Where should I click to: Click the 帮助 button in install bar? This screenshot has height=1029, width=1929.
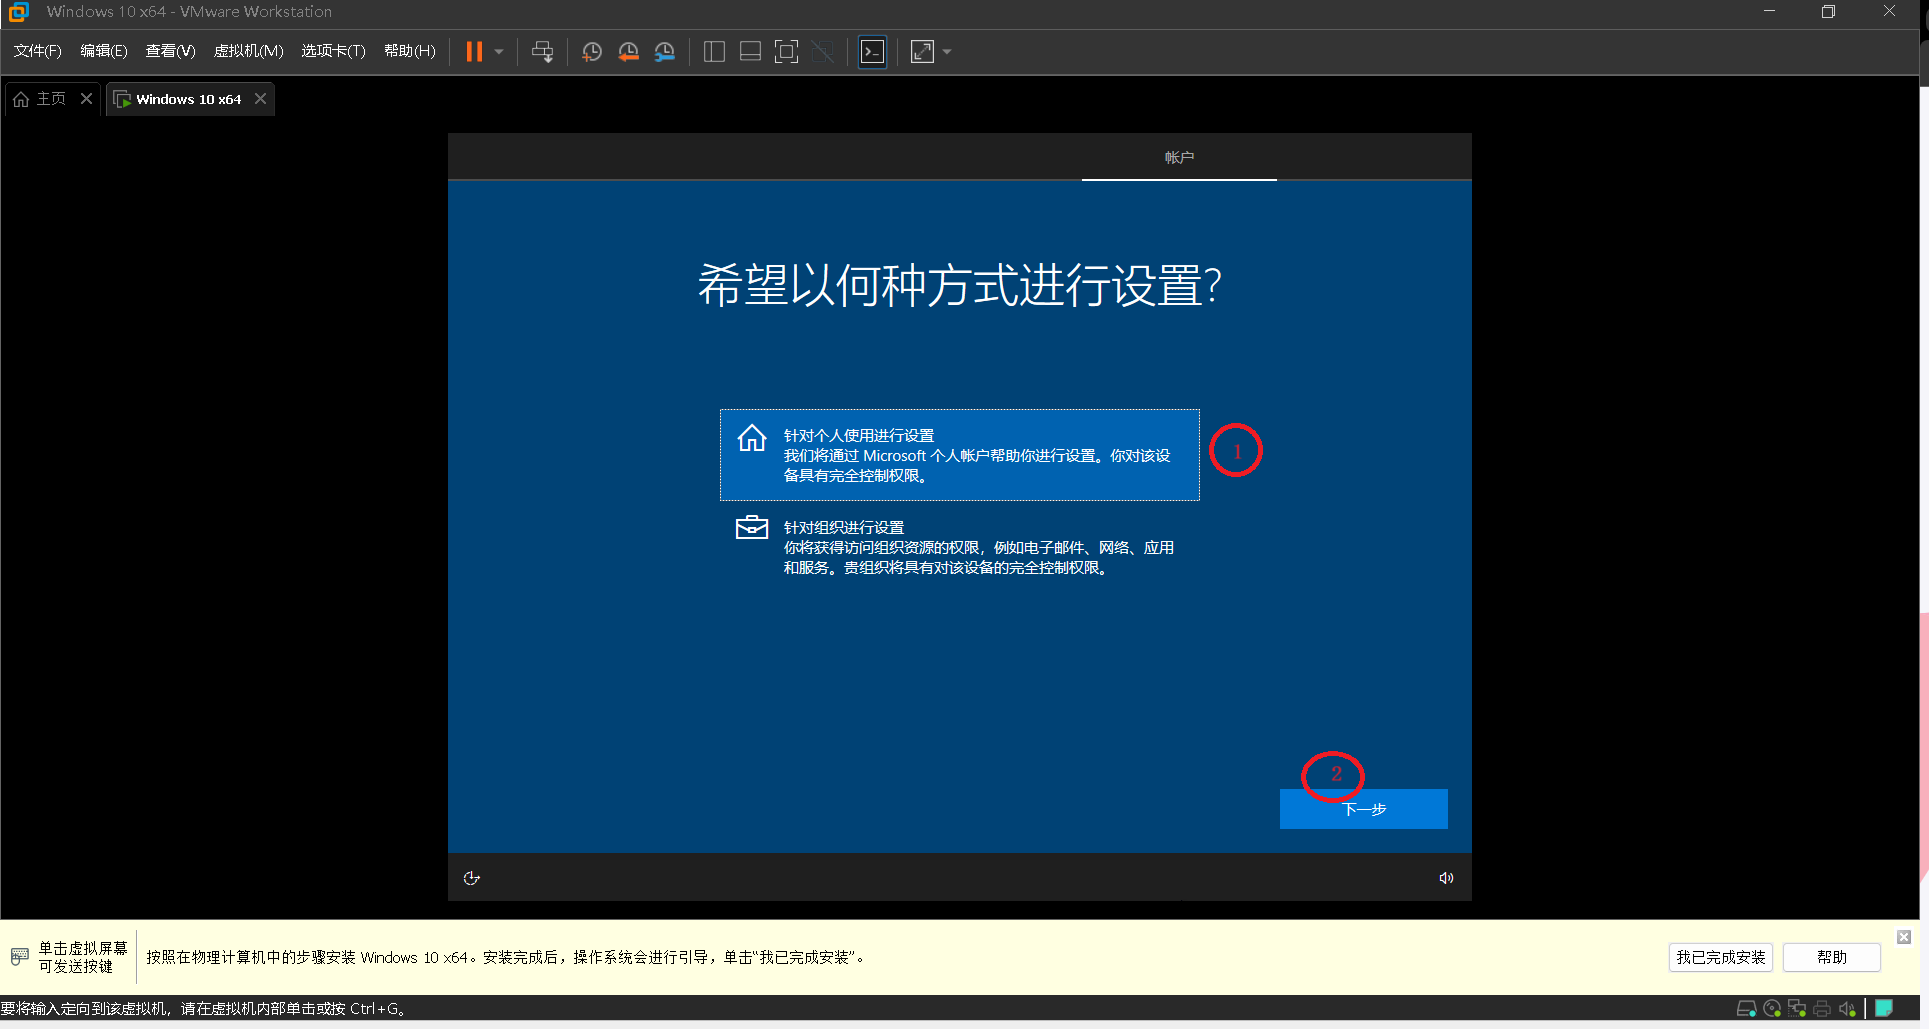(x=1832, y=957)
